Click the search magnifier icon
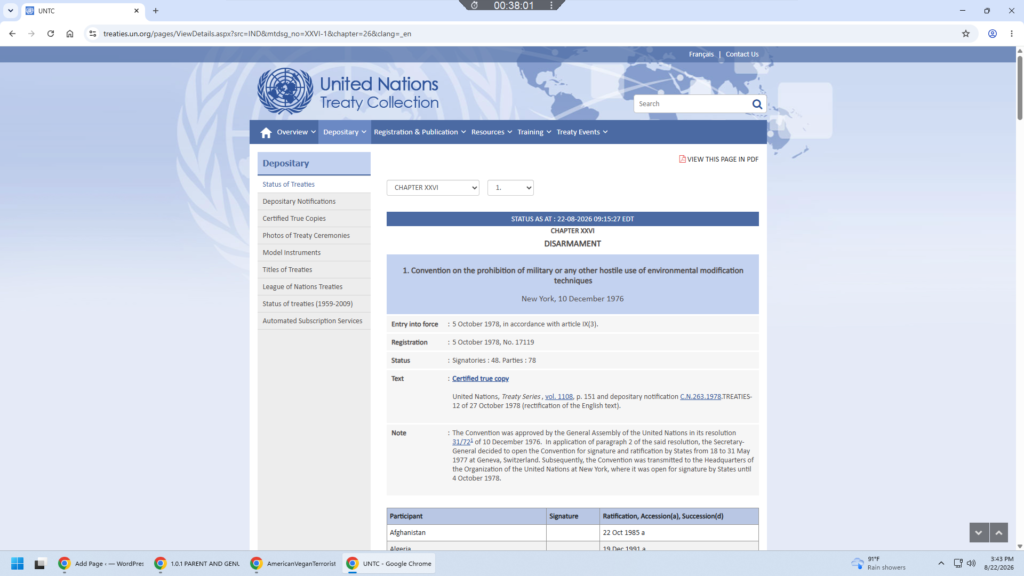1024x576 pixels. tap(757, 104)
